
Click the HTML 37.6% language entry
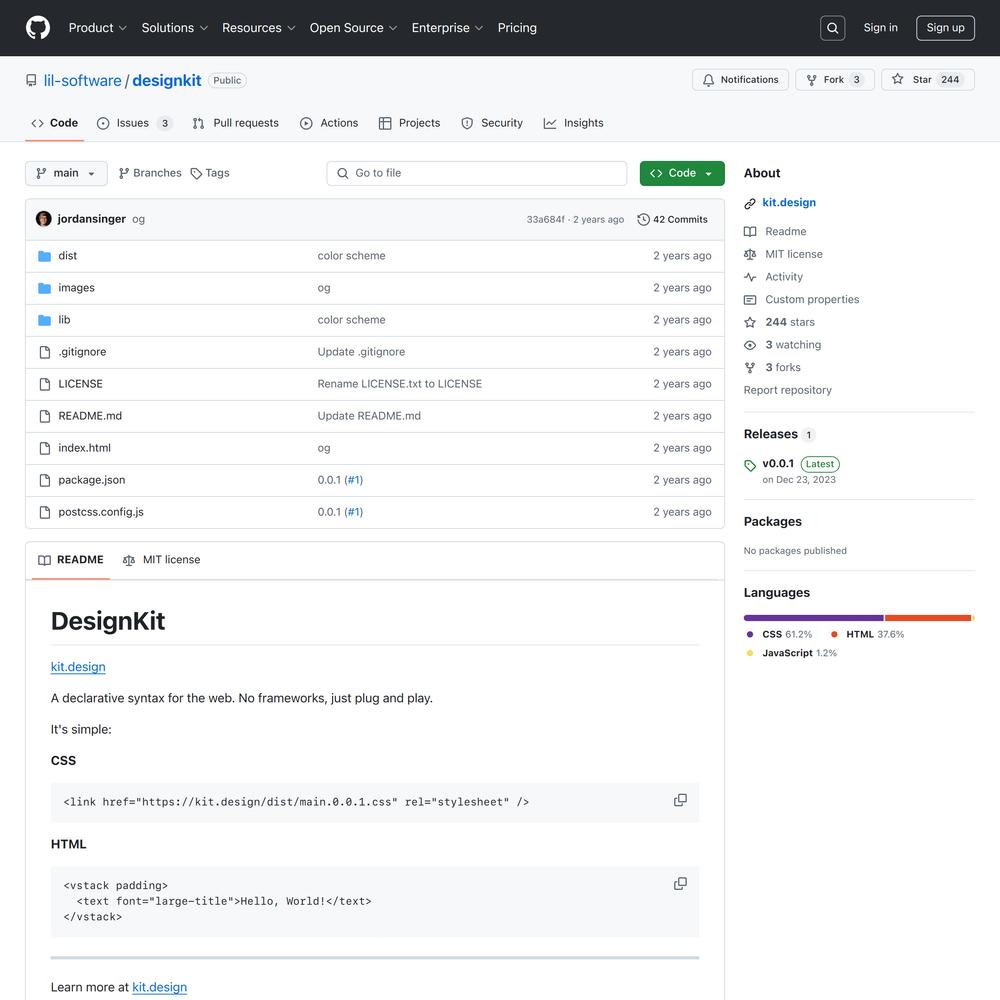867,635
